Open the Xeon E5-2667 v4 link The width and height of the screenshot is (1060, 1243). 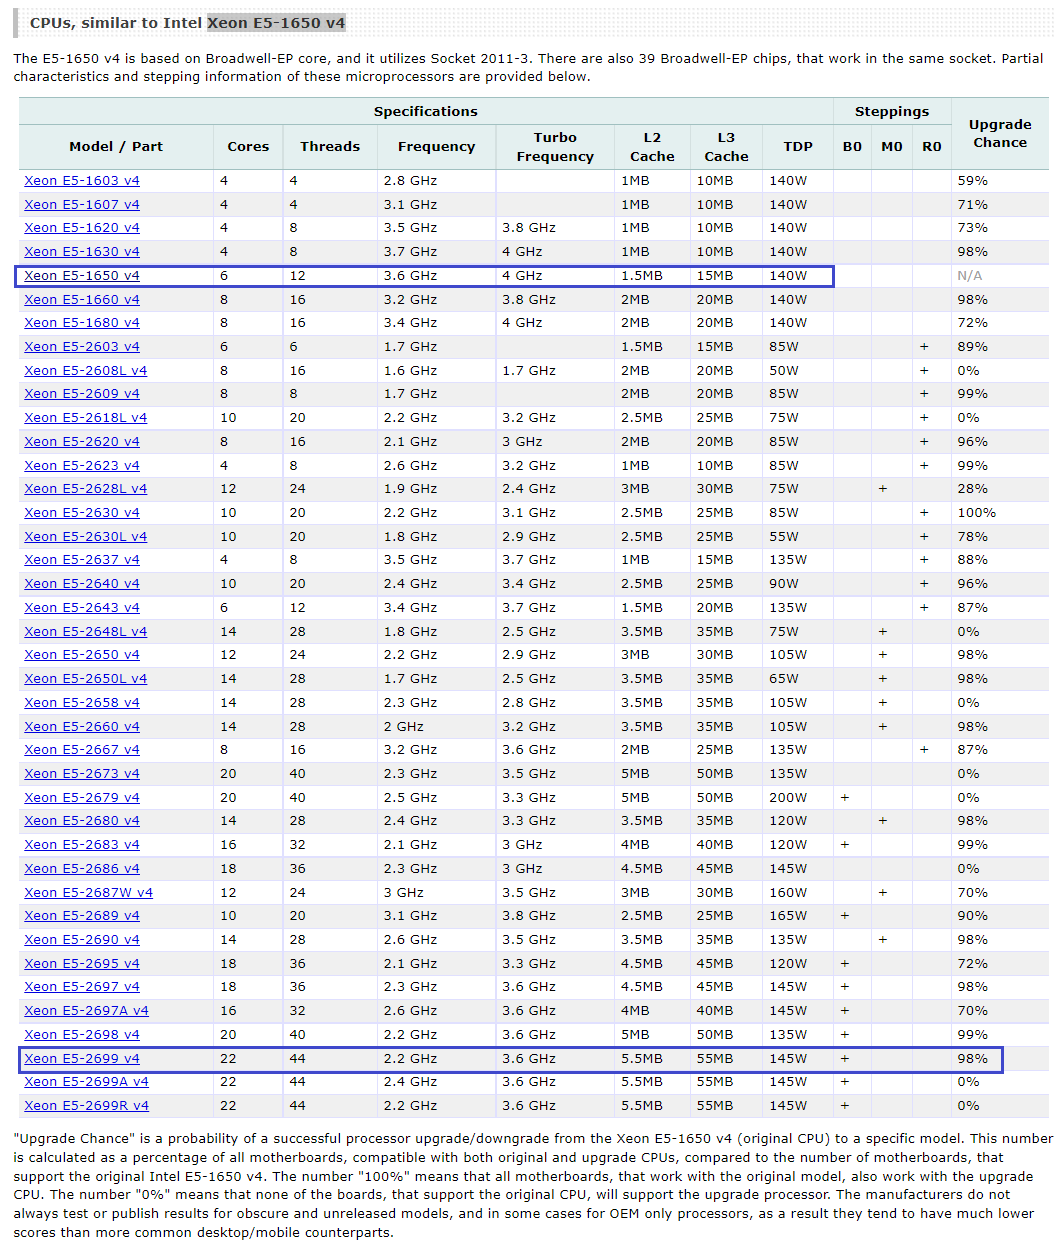[82, 750]
